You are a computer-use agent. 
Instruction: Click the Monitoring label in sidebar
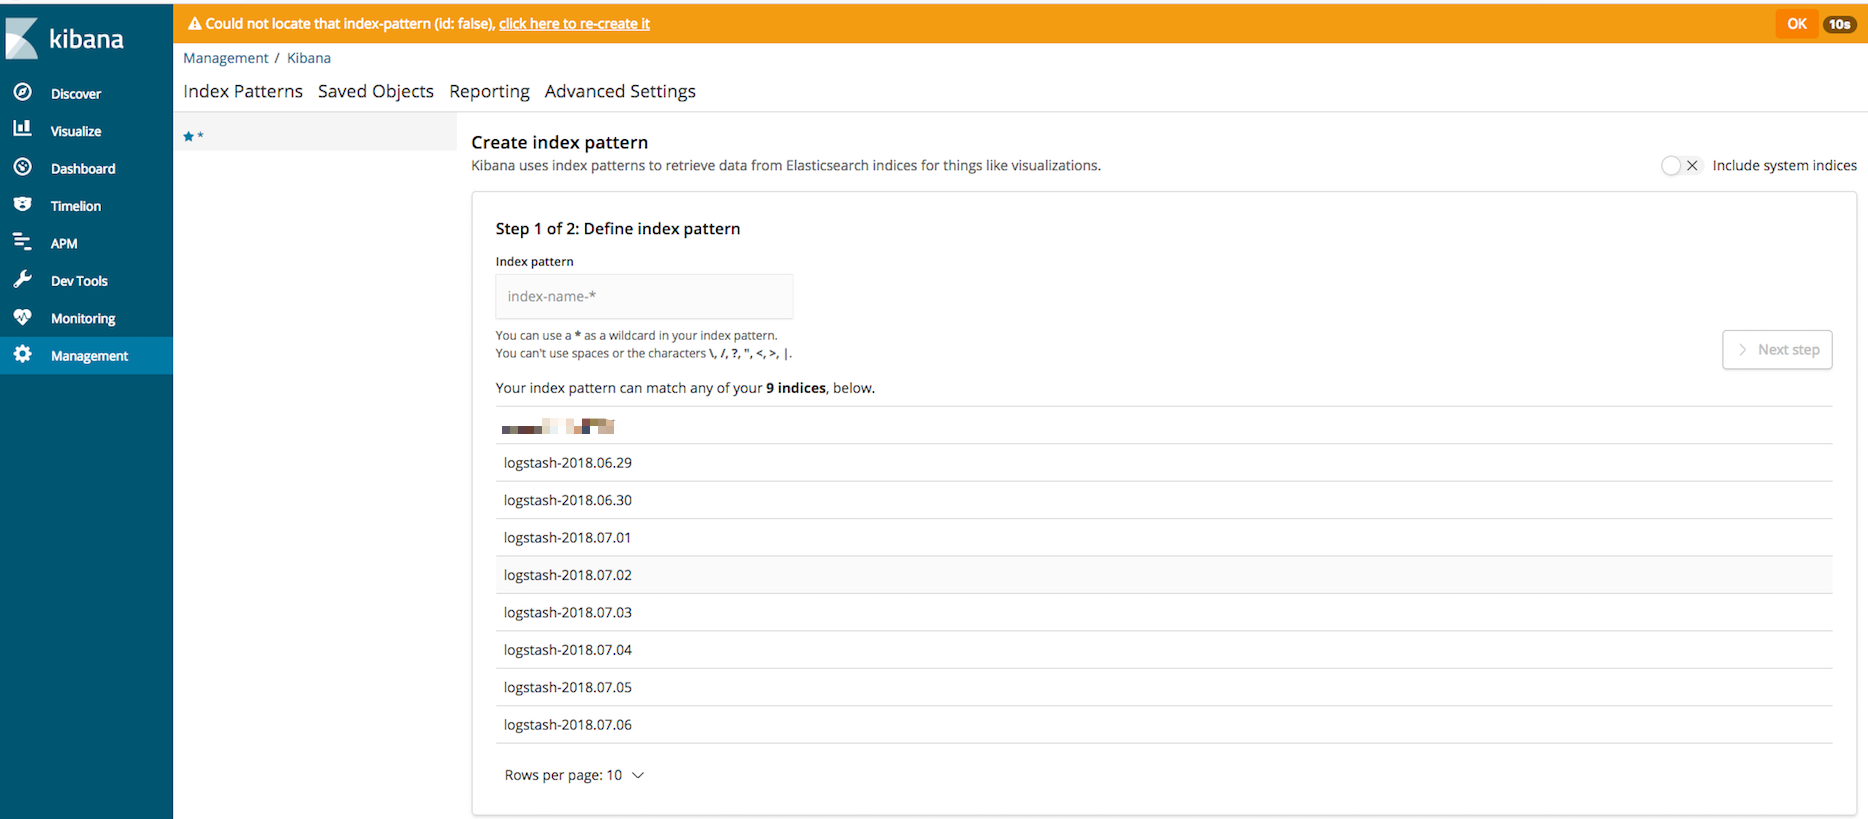click(x=83, y=319)
